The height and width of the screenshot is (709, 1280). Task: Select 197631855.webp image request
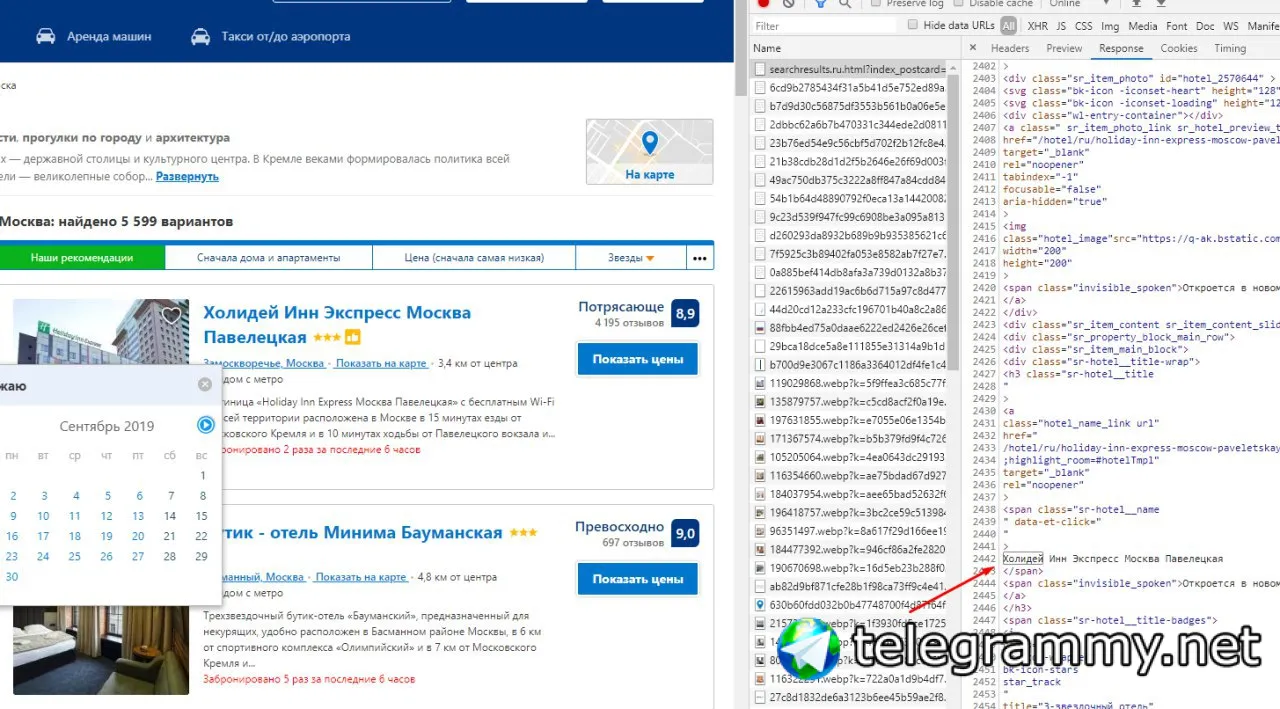pyautogui.click(x=849, y=420)
